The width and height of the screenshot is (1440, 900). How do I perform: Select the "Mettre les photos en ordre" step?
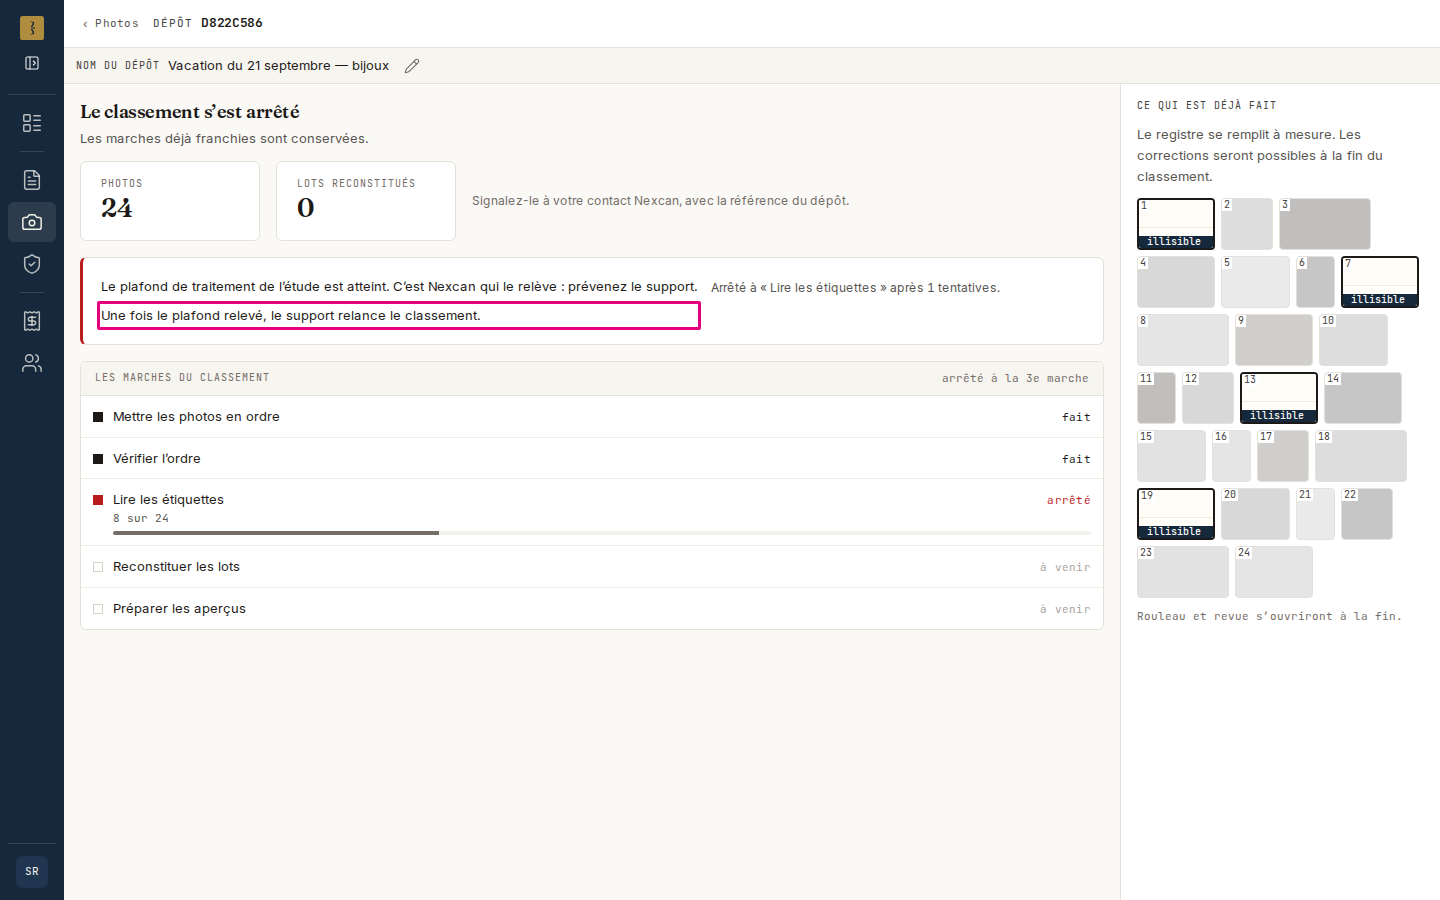click(592, 417)
